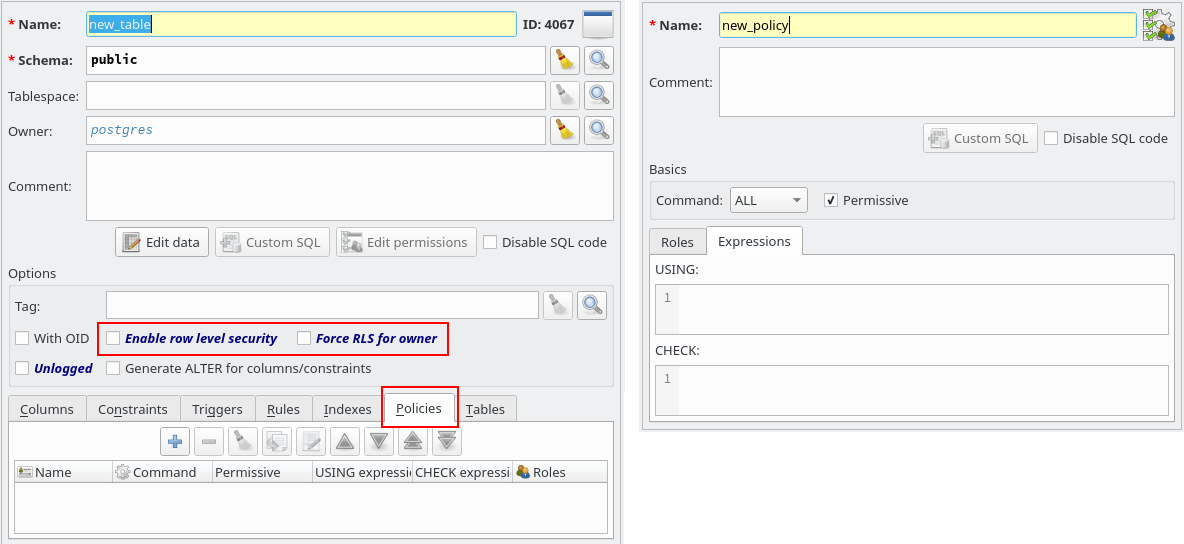Open the Schema object selector magnifier
Screen dimensions: 1184x544
click(x=599, y=60)
